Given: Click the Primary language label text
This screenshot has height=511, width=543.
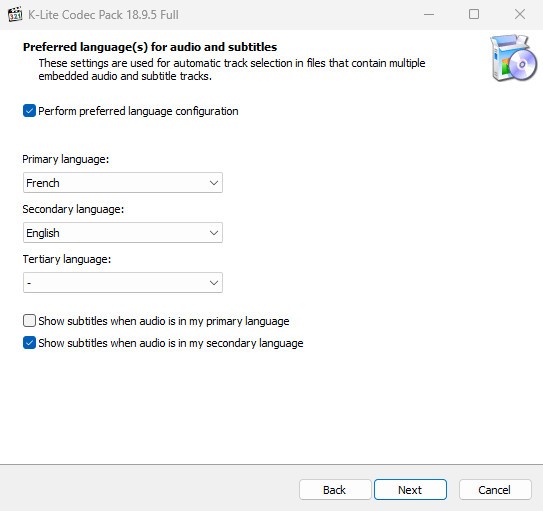Looking at the screenshot, I should [x=66, y=159].
